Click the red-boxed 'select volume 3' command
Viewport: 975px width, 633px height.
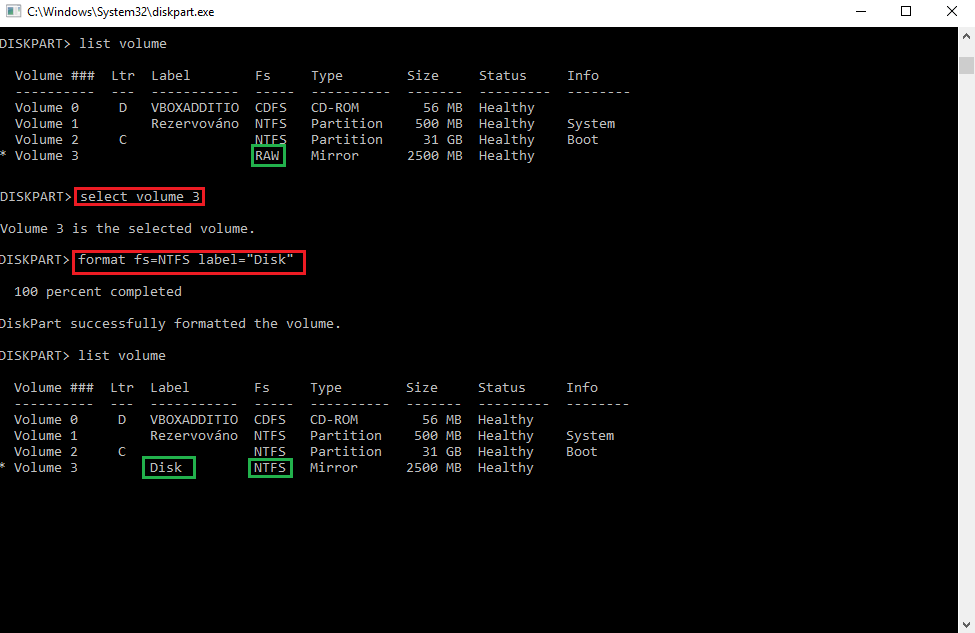coord(139,196)
